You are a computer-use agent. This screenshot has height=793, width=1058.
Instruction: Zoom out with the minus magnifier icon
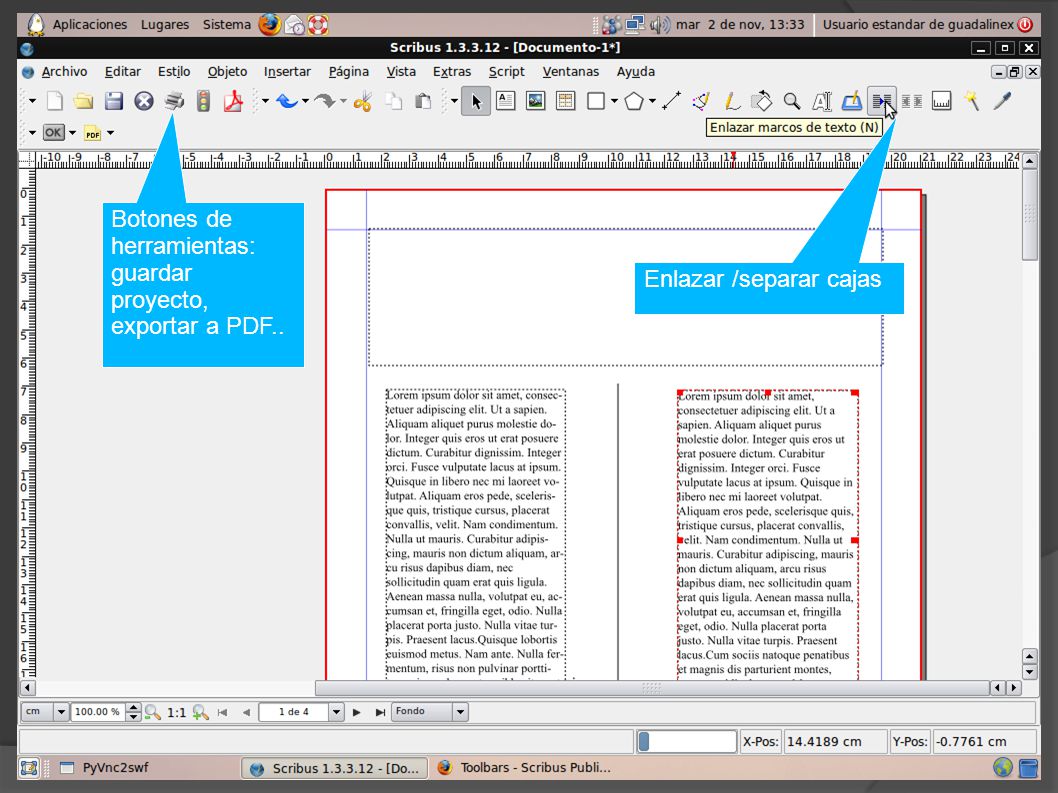(152, 712)
